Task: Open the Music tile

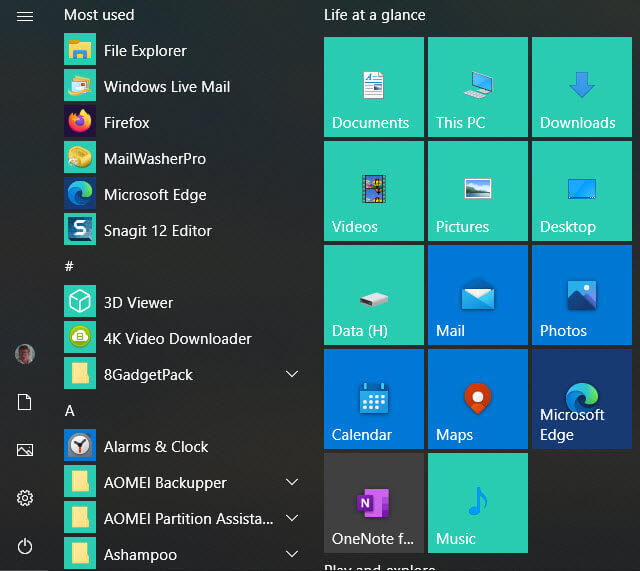Action: coord(478,503)
